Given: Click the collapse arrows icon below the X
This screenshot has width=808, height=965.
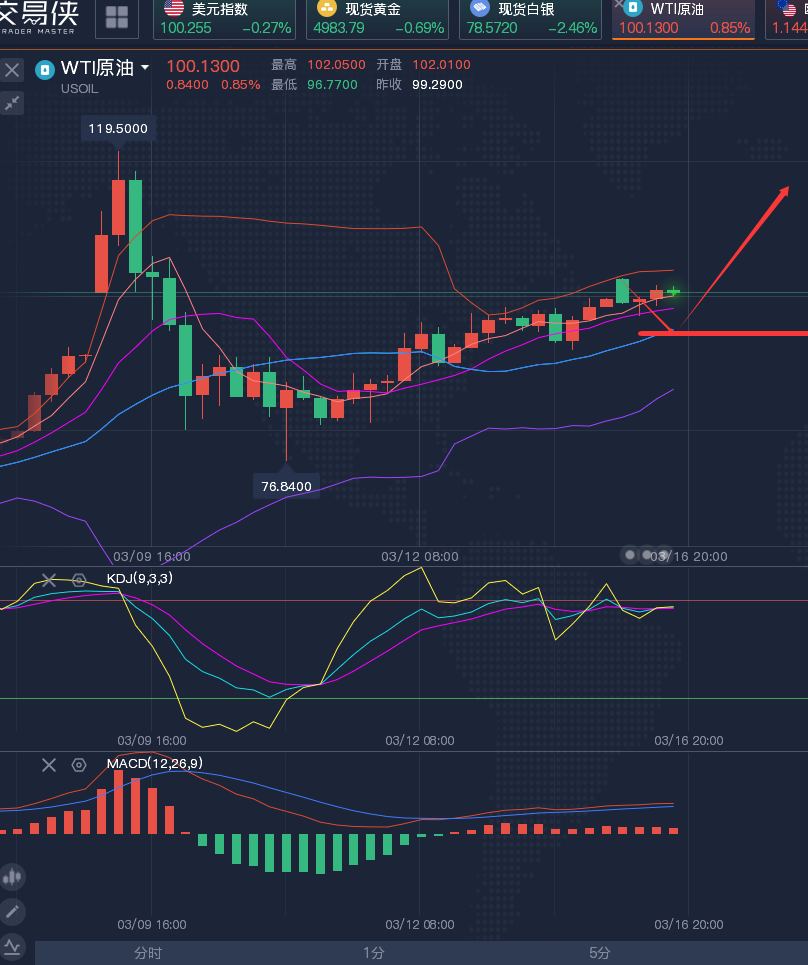Looking at the screenshot, I should click(x=12, y=103).
